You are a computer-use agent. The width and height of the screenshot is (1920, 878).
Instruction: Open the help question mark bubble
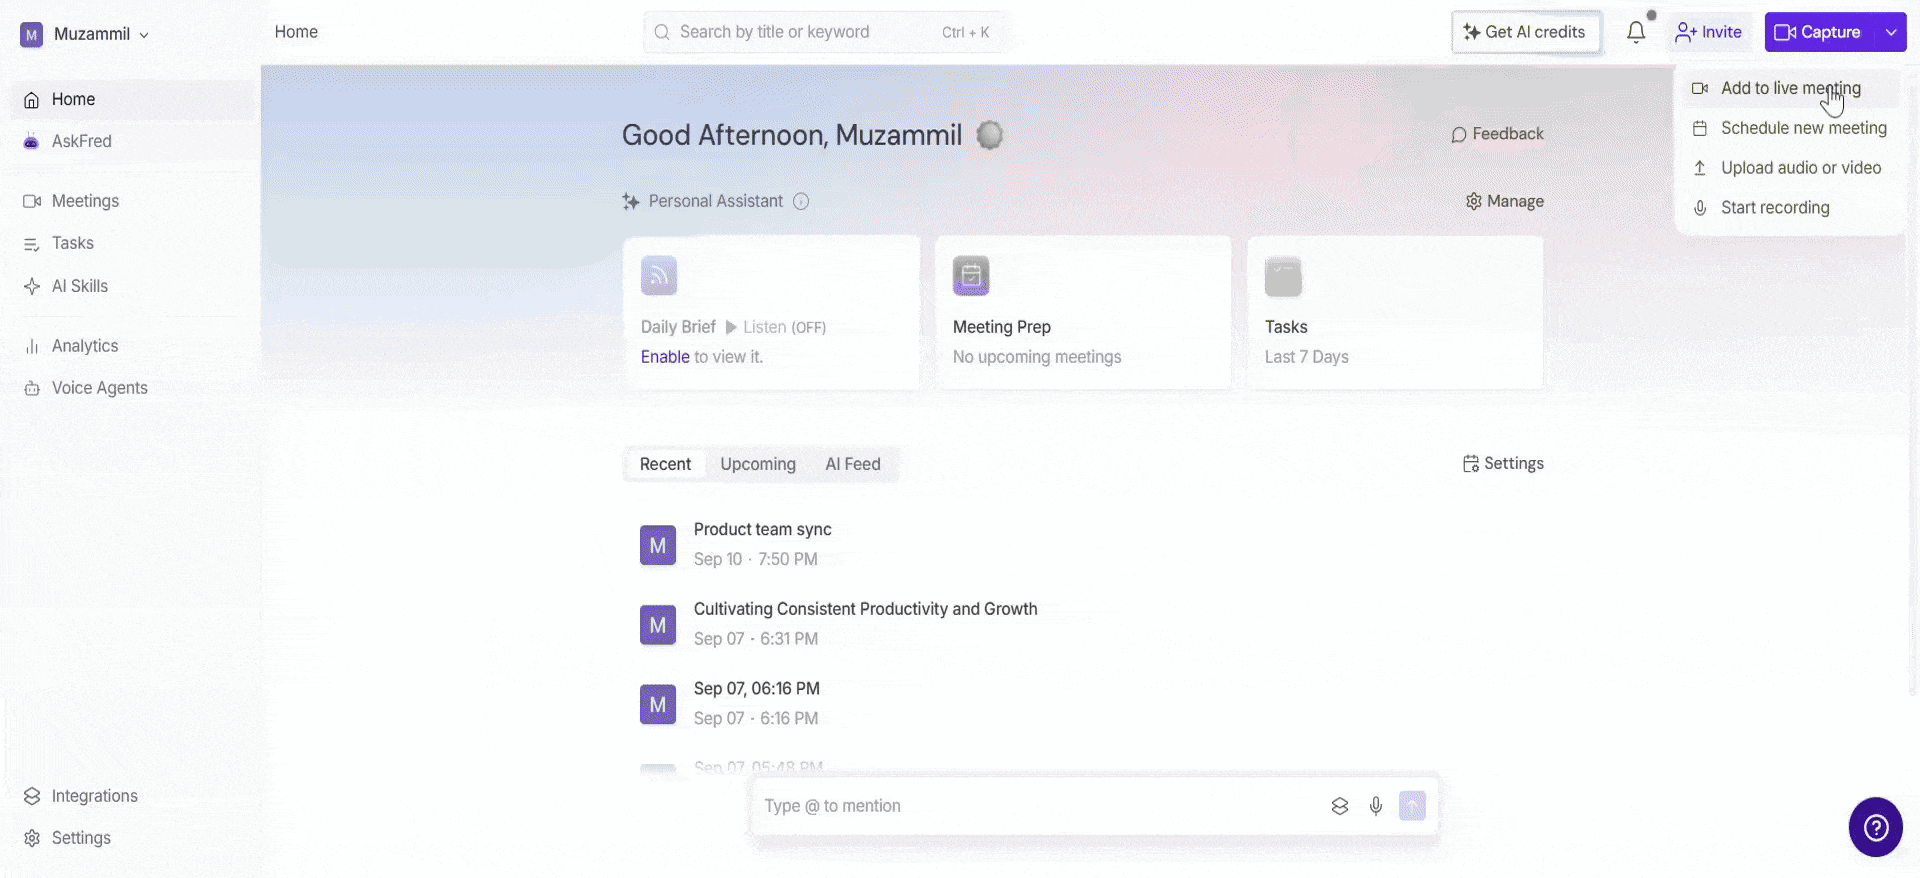pos(1876,827)
